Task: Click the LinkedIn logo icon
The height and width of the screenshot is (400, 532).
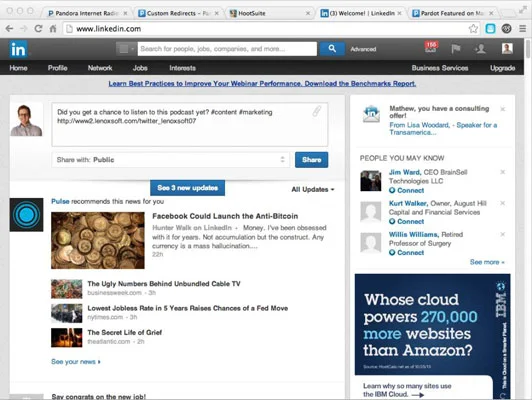Action: pyautogui.click(x=18, y=50)
